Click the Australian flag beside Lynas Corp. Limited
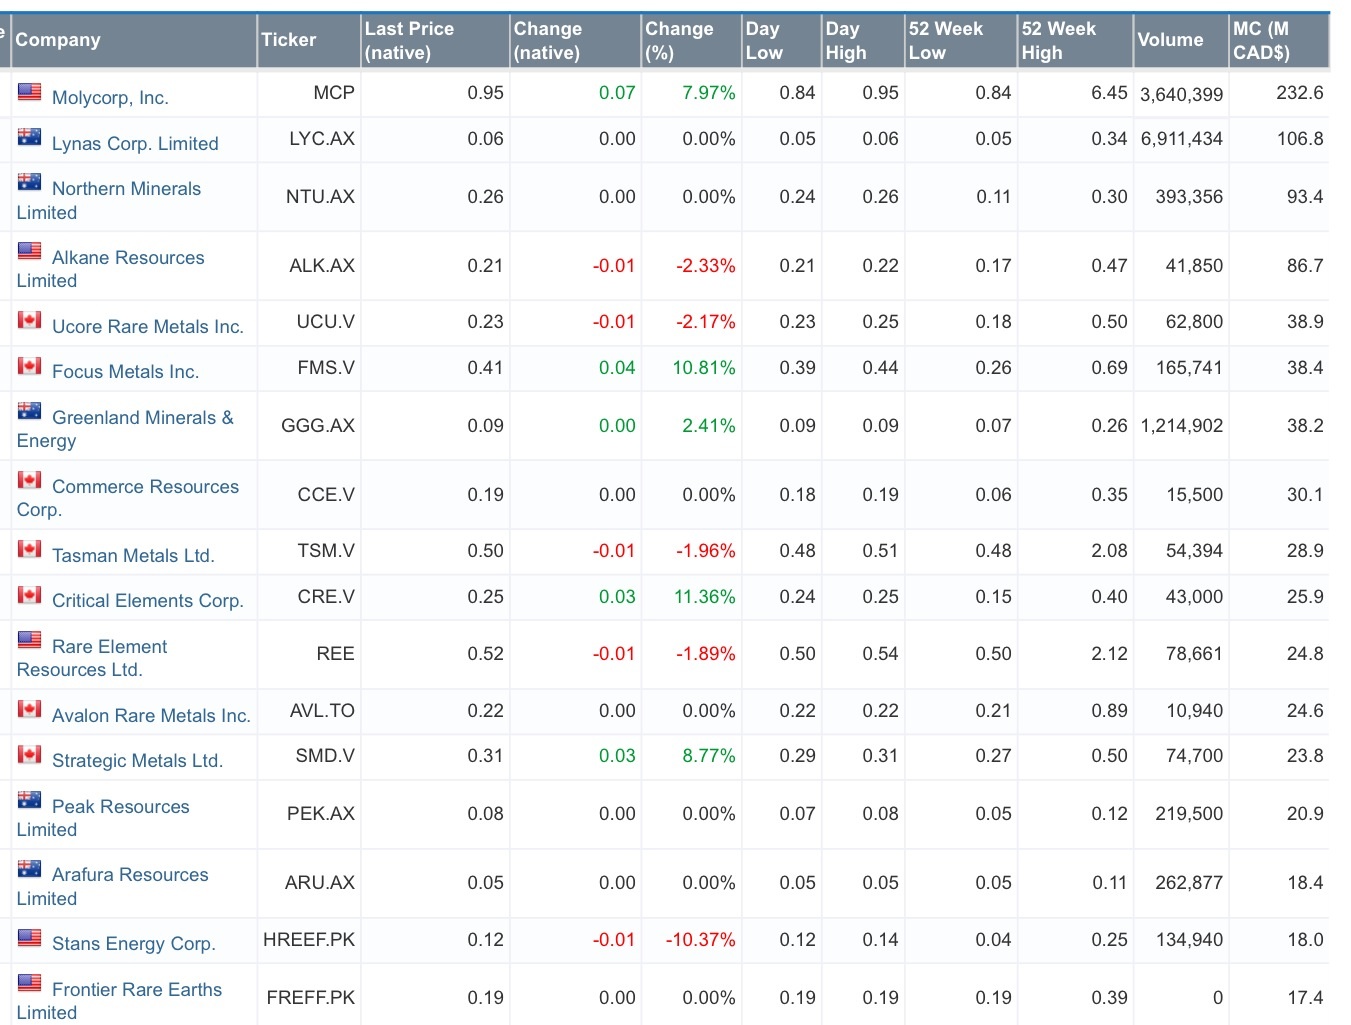Viewport: 1351px width, 1025px height. (x=29, y=137)
